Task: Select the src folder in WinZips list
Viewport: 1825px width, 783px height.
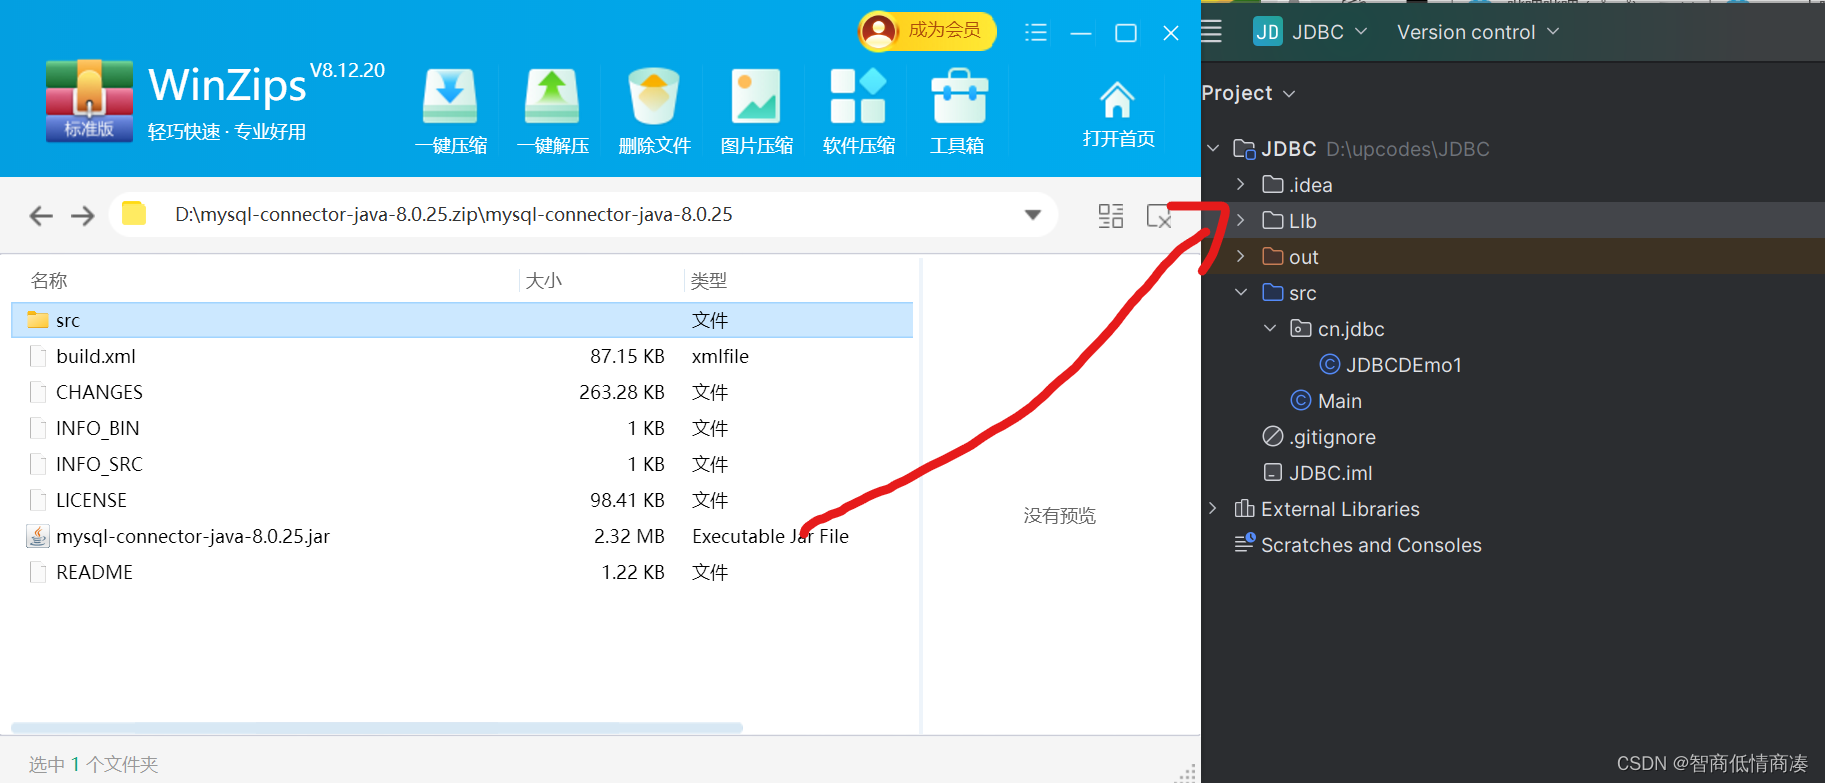Action: (462, 320)
